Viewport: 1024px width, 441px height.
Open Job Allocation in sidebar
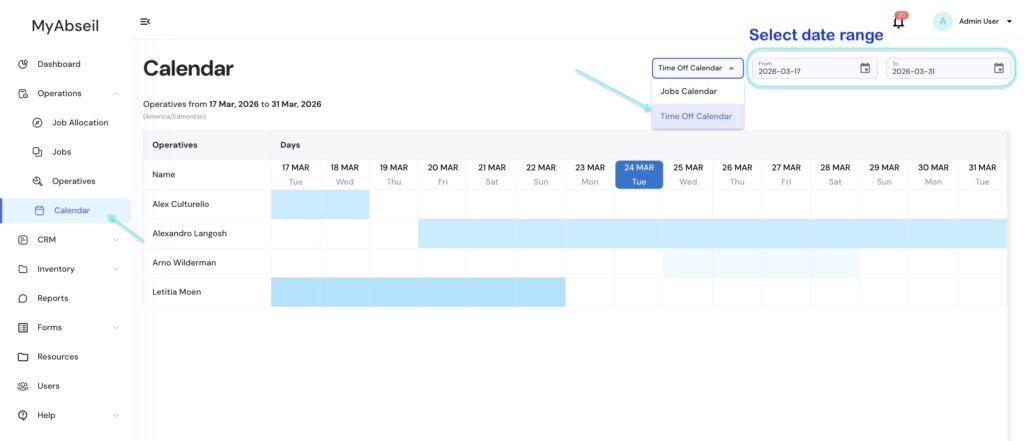[x=79, y=123]
